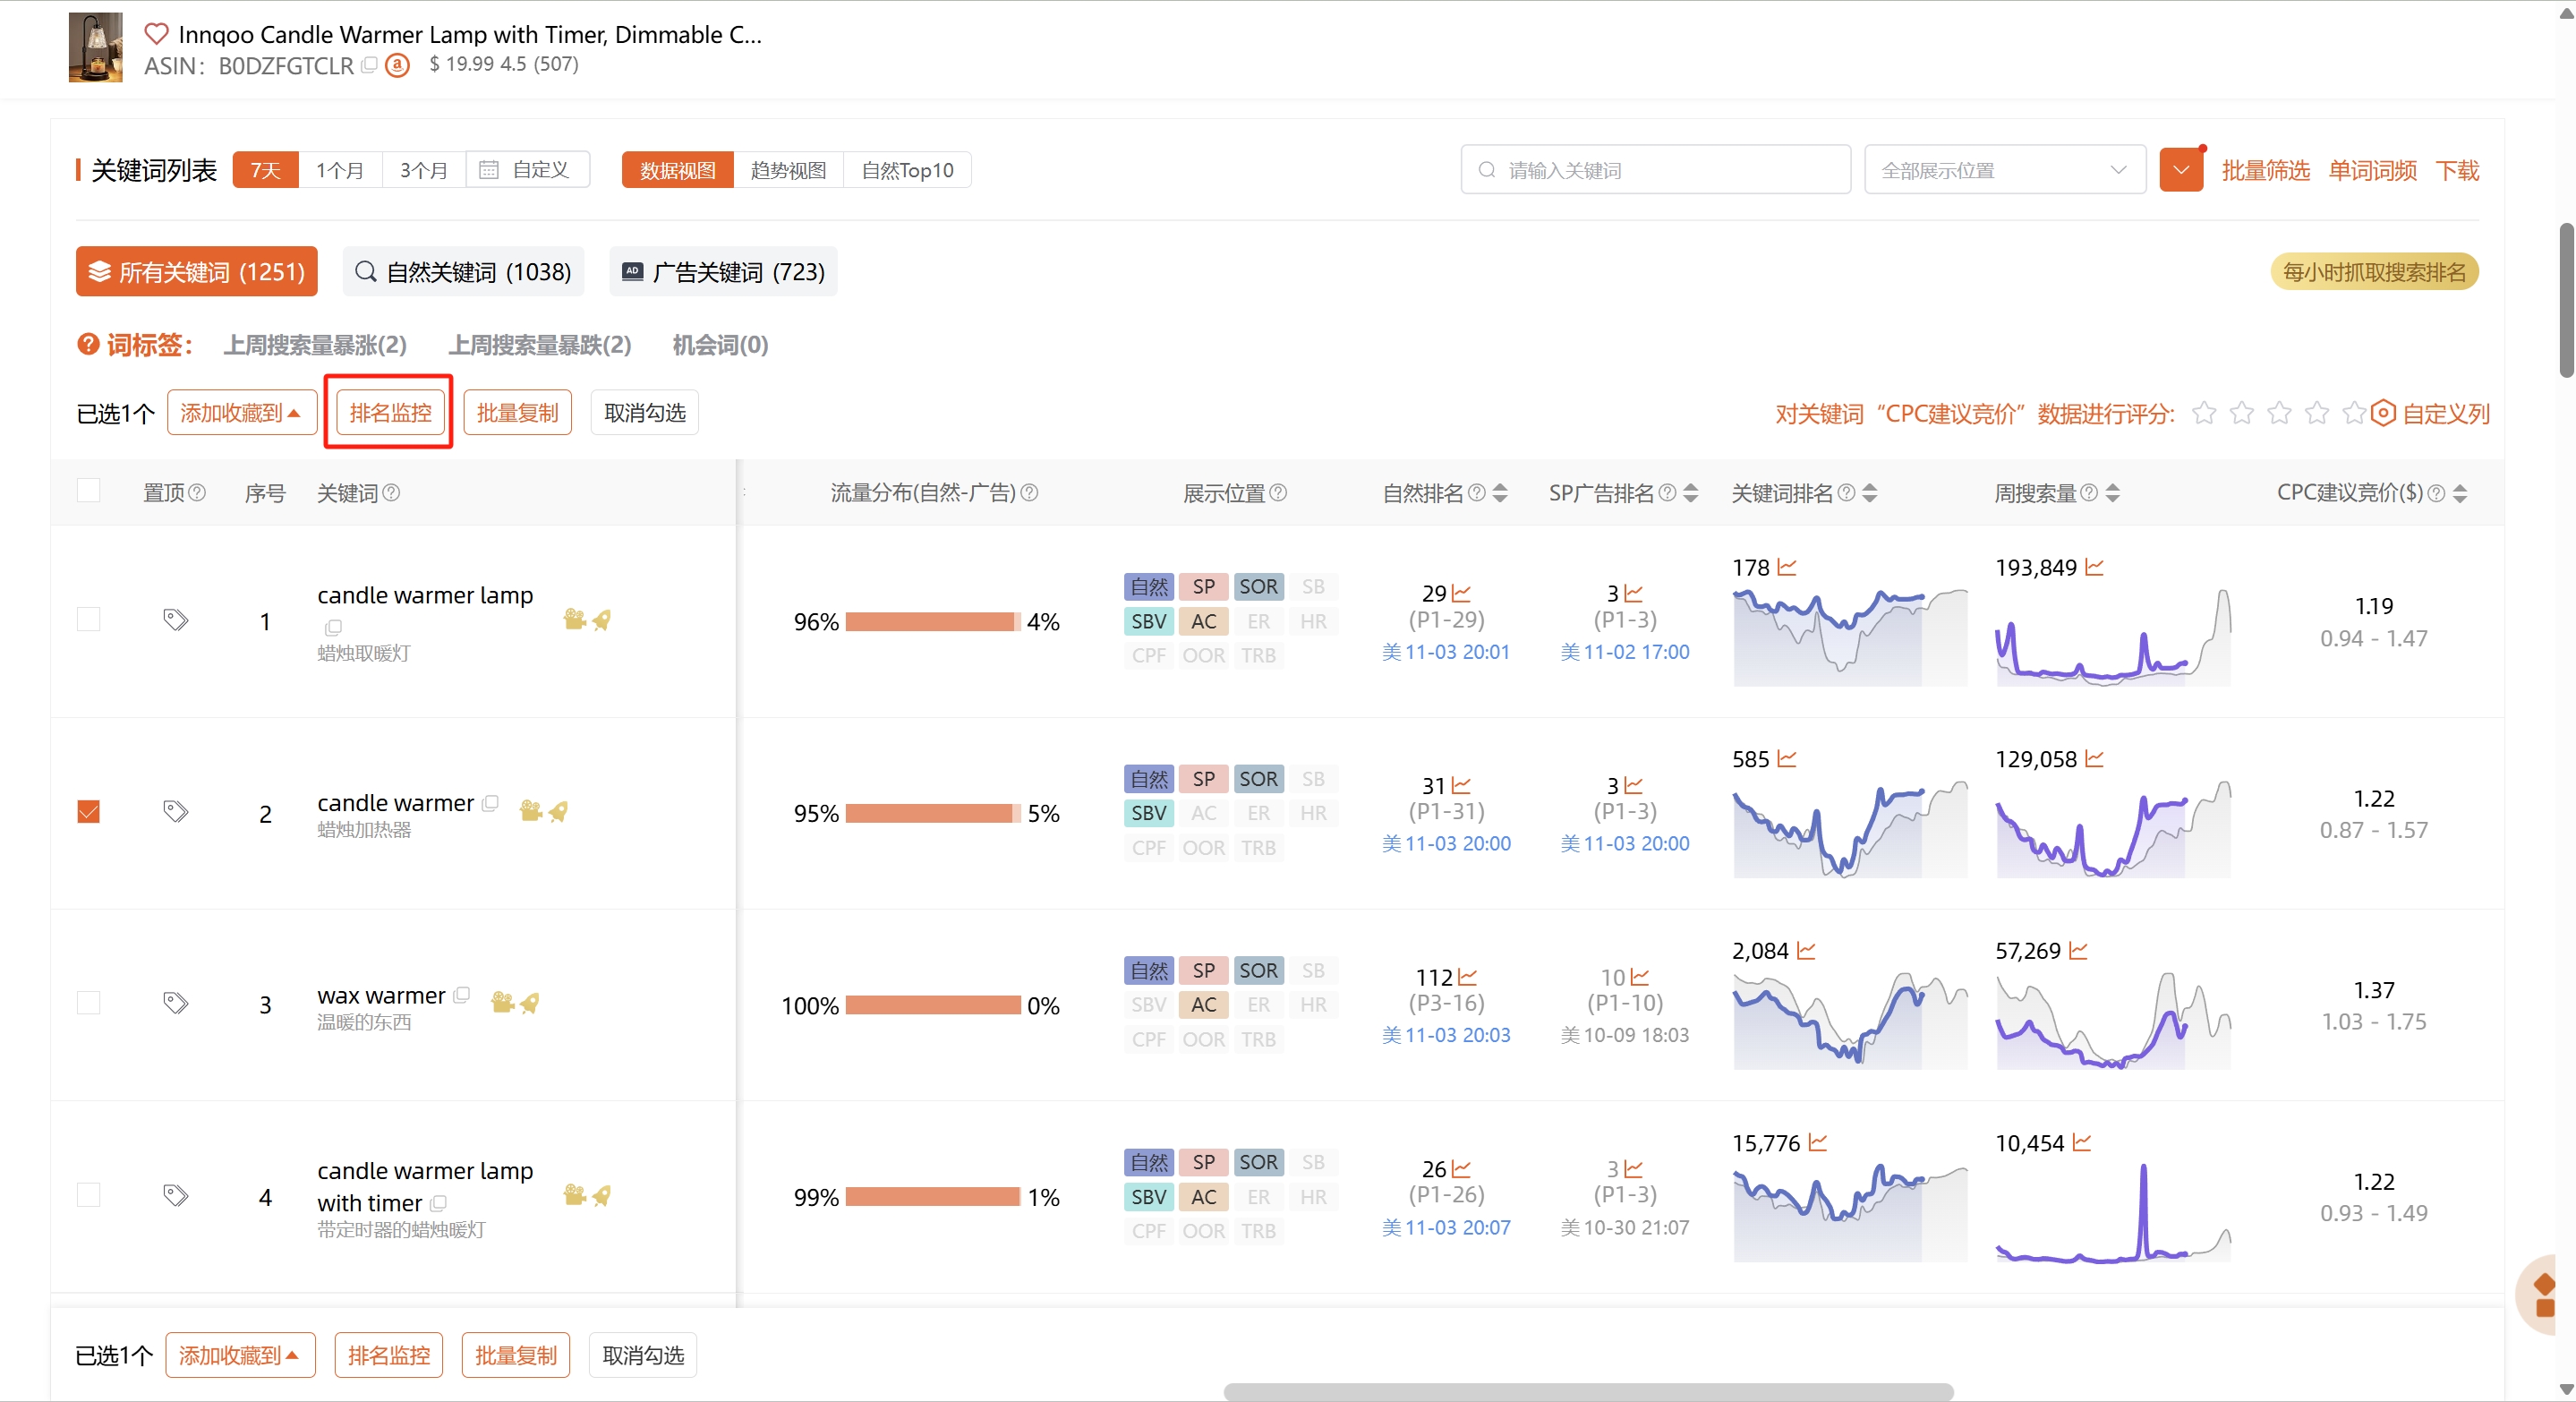Click help icon next to 展示位置 header

[1278, 493]
